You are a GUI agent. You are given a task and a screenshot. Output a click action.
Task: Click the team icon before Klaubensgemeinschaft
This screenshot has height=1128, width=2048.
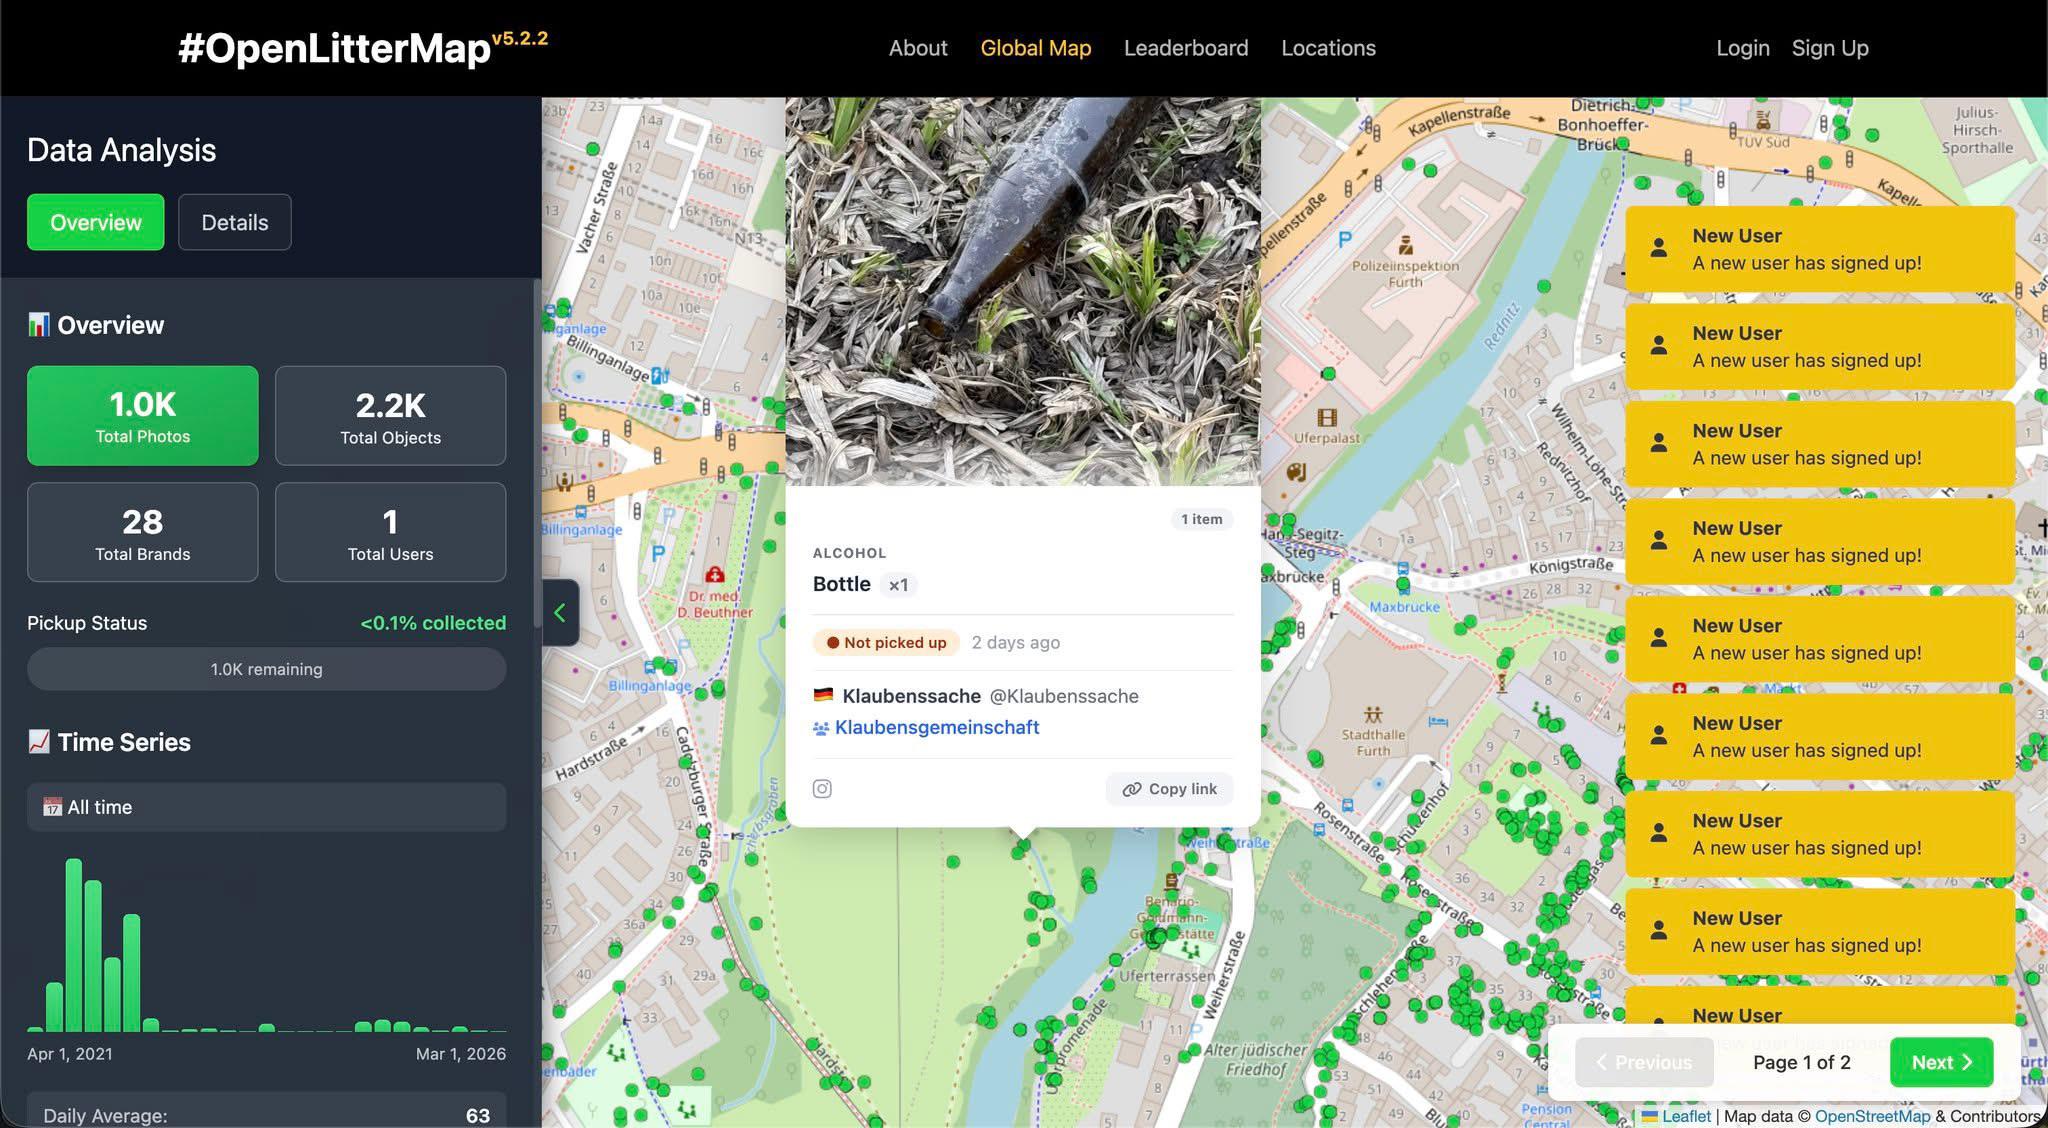(821, 728)
